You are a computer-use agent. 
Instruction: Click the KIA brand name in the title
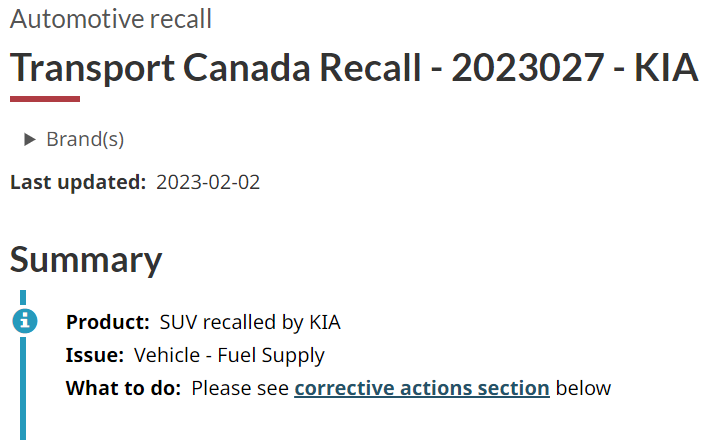(666, 68)
